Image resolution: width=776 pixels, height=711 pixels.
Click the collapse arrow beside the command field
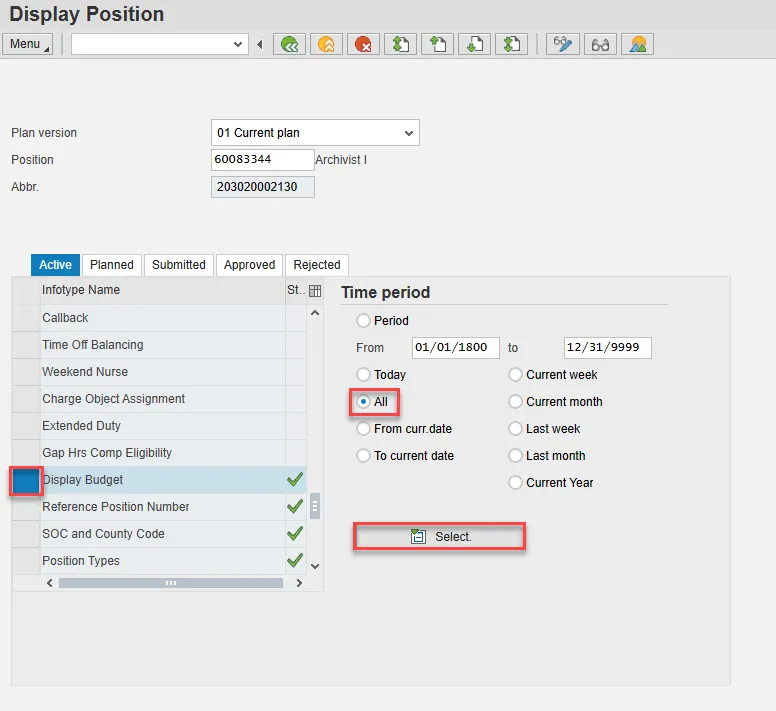260,45
